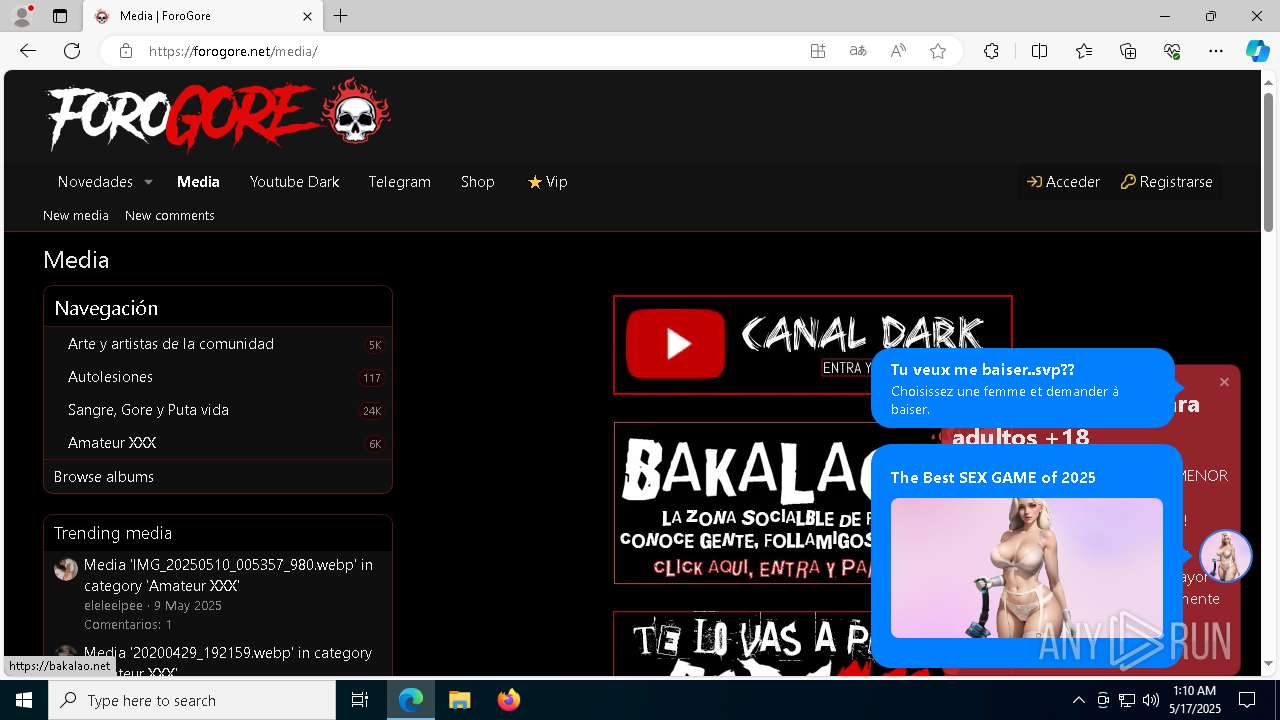Open the taskbar volume control

1150,700
